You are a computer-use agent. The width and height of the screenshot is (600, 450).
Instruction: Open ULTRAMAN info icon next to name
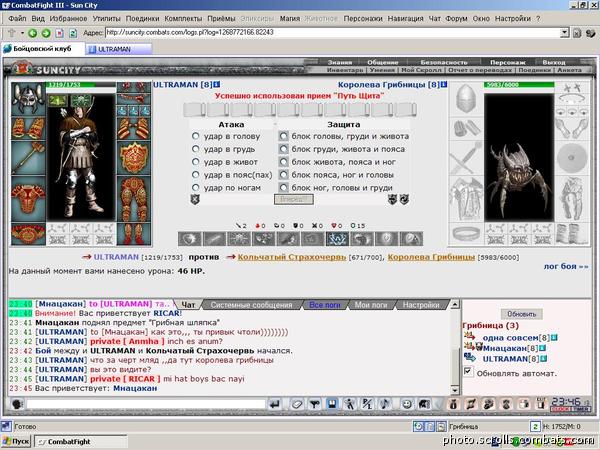pos(217,84)
